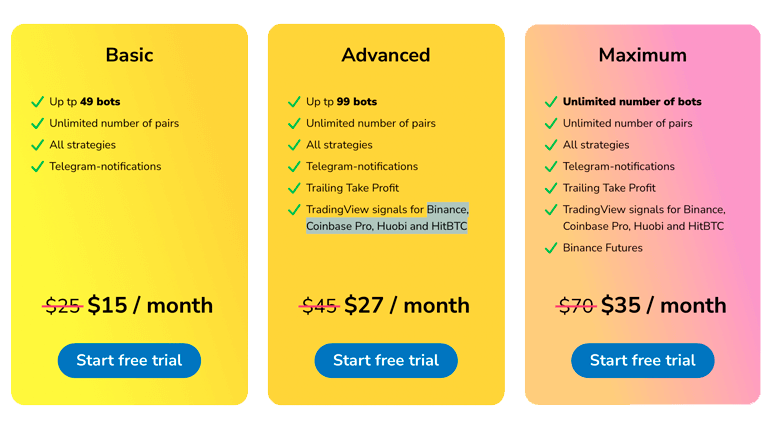
Task: Click Start free trial under Advanced plan
Action: click(386, 360)
